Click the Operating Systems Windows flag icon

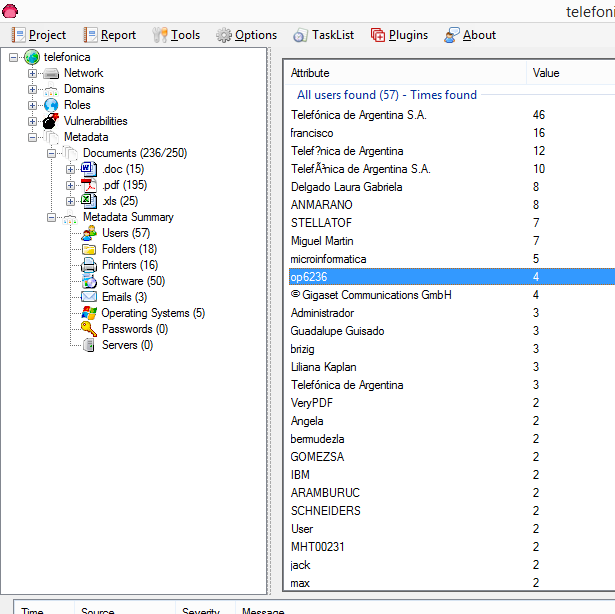(x=89, y=313)
